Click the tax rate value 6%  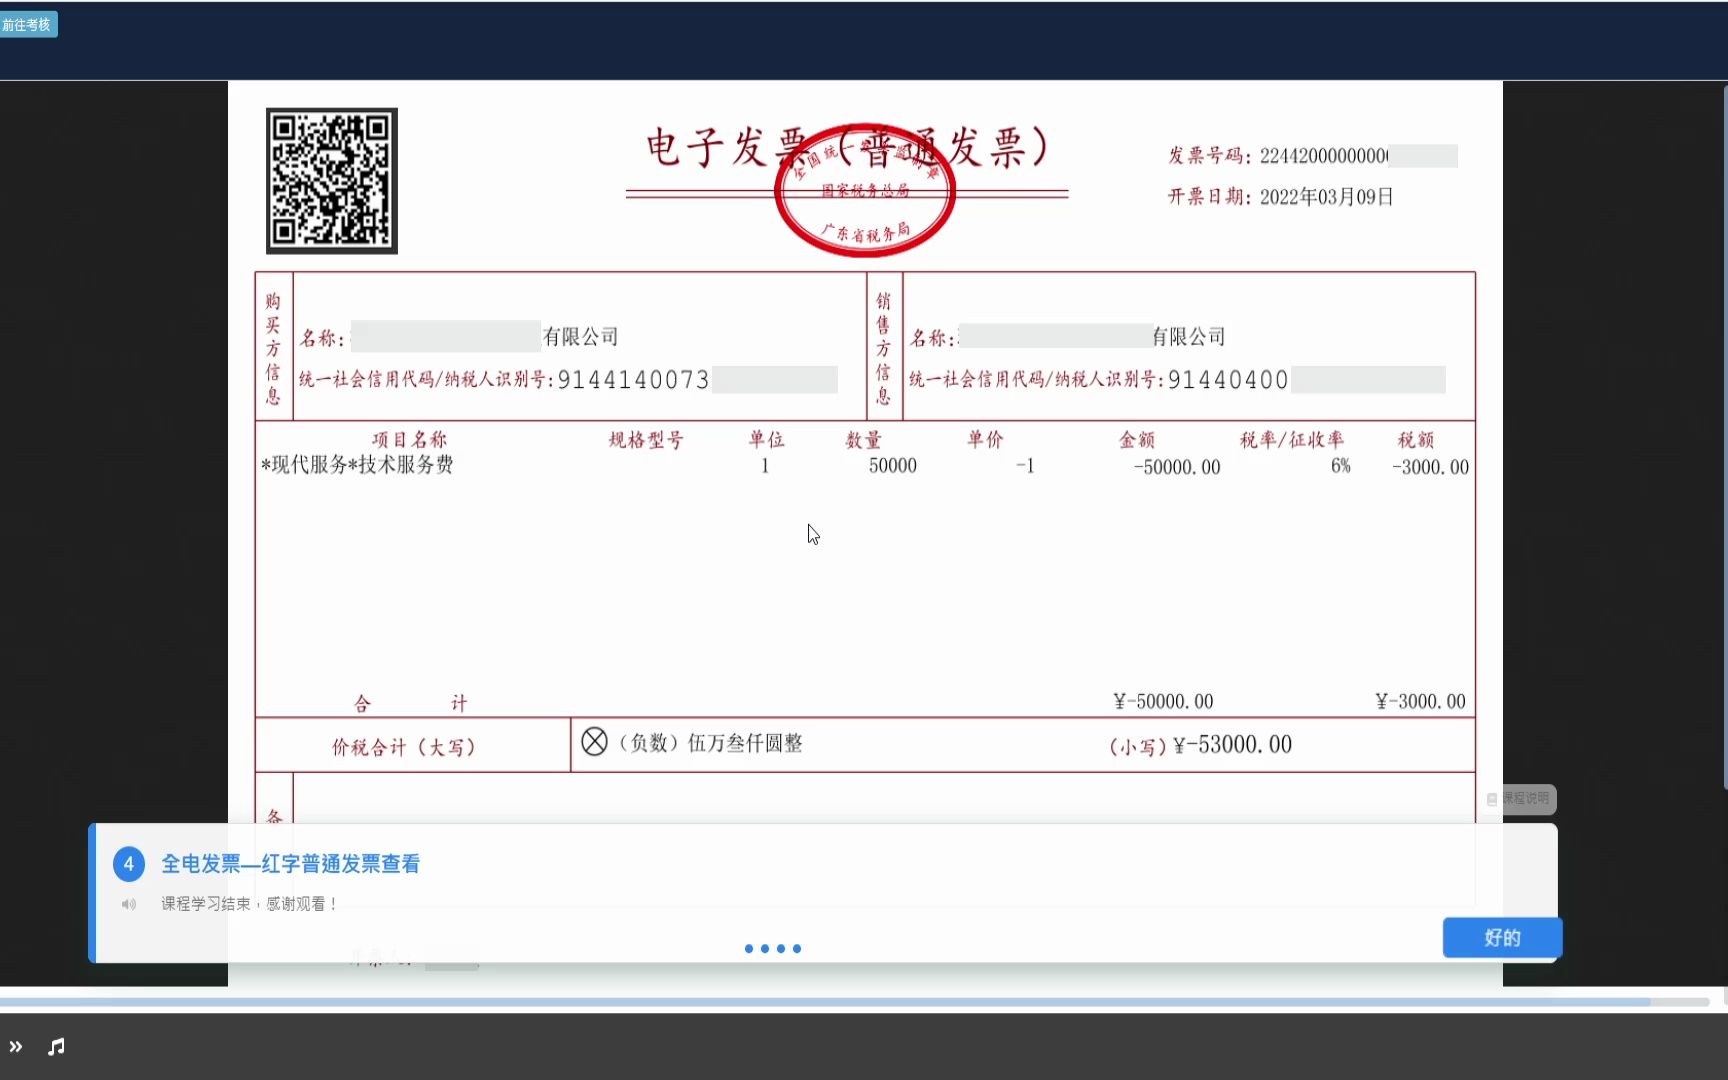click(1341, 466)
